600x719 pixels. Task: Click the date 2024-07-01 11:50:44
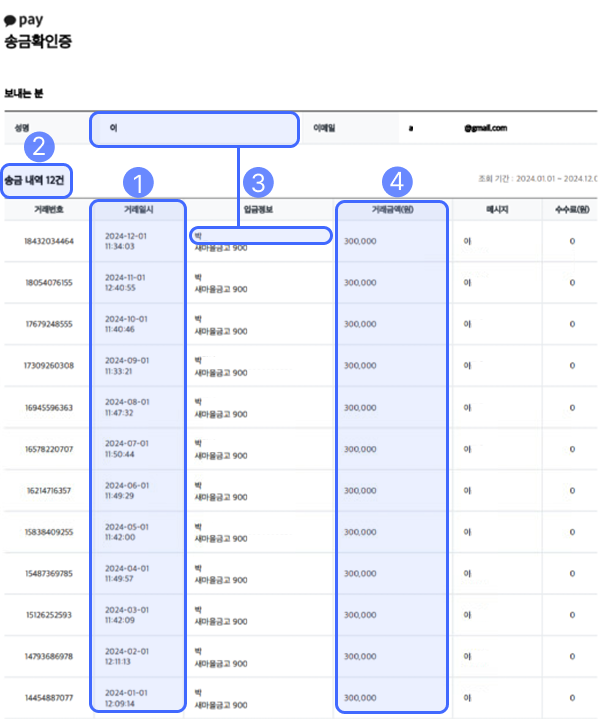click(x=127, y=449)
